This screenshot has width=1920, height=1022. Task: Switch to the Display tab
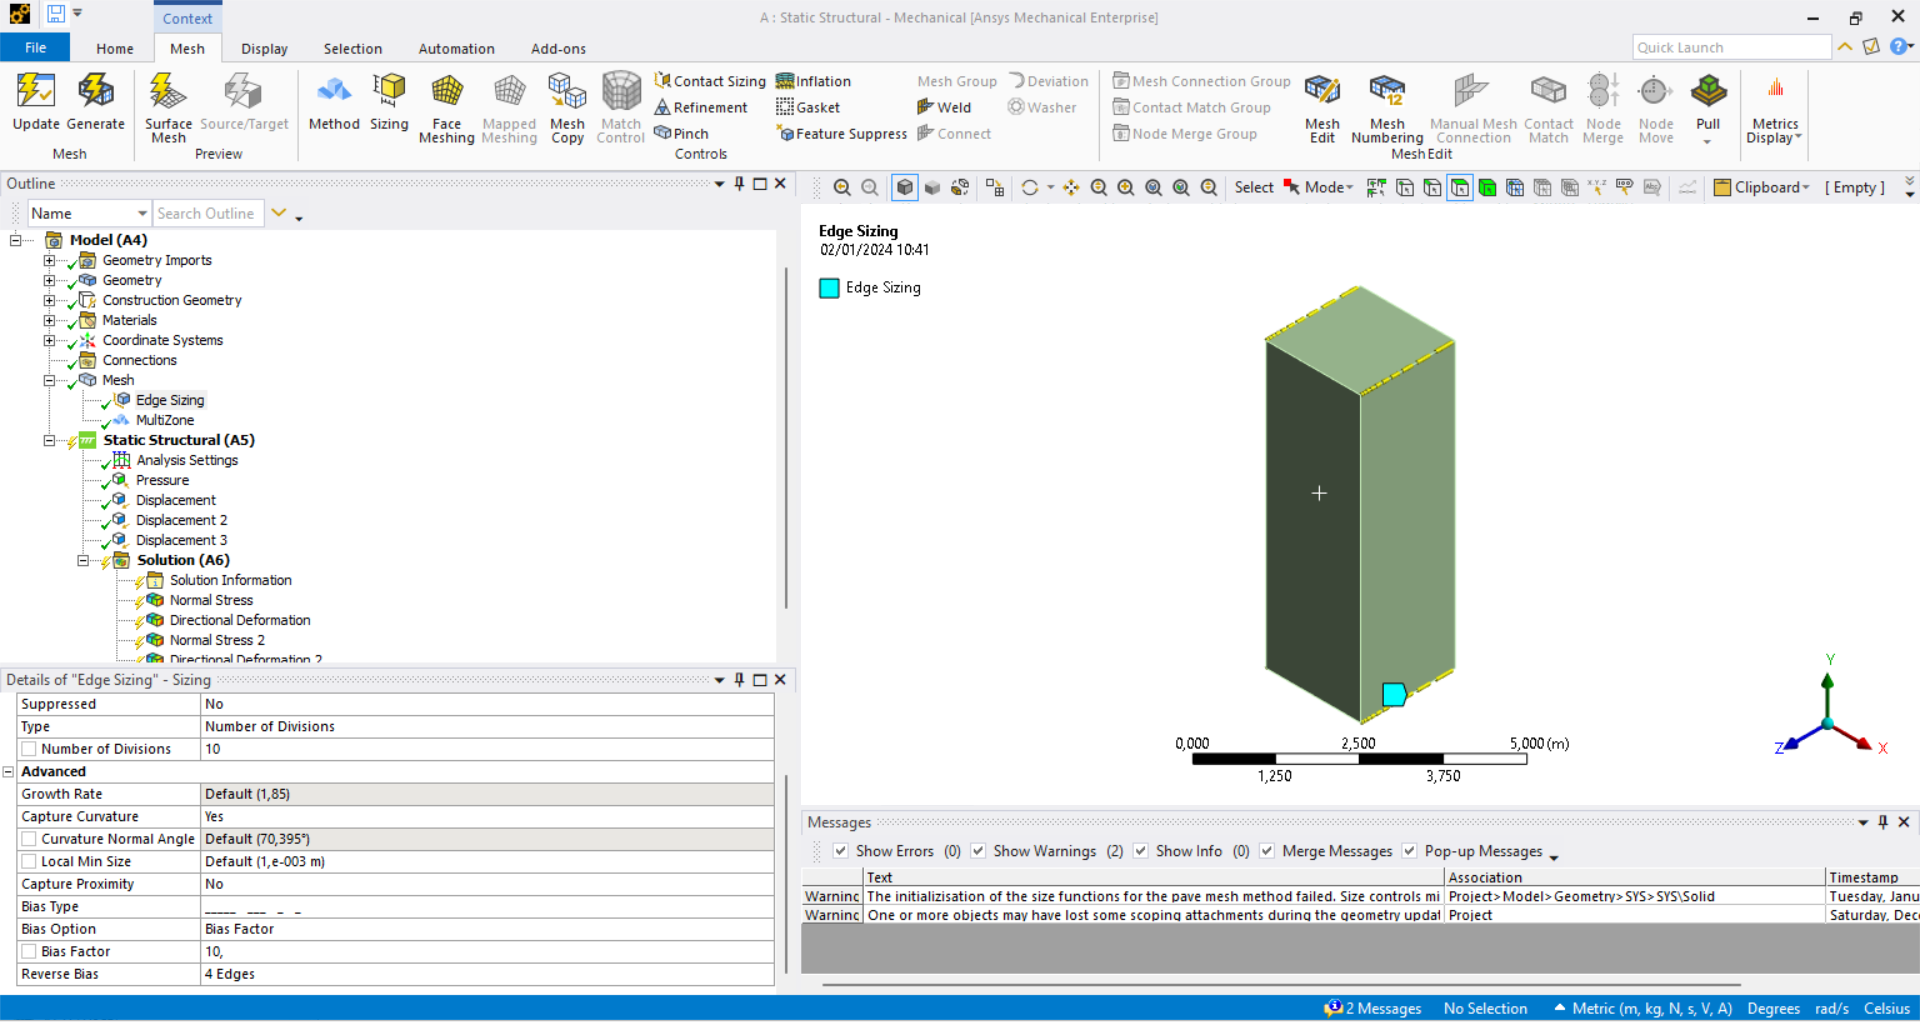[264, 48]
